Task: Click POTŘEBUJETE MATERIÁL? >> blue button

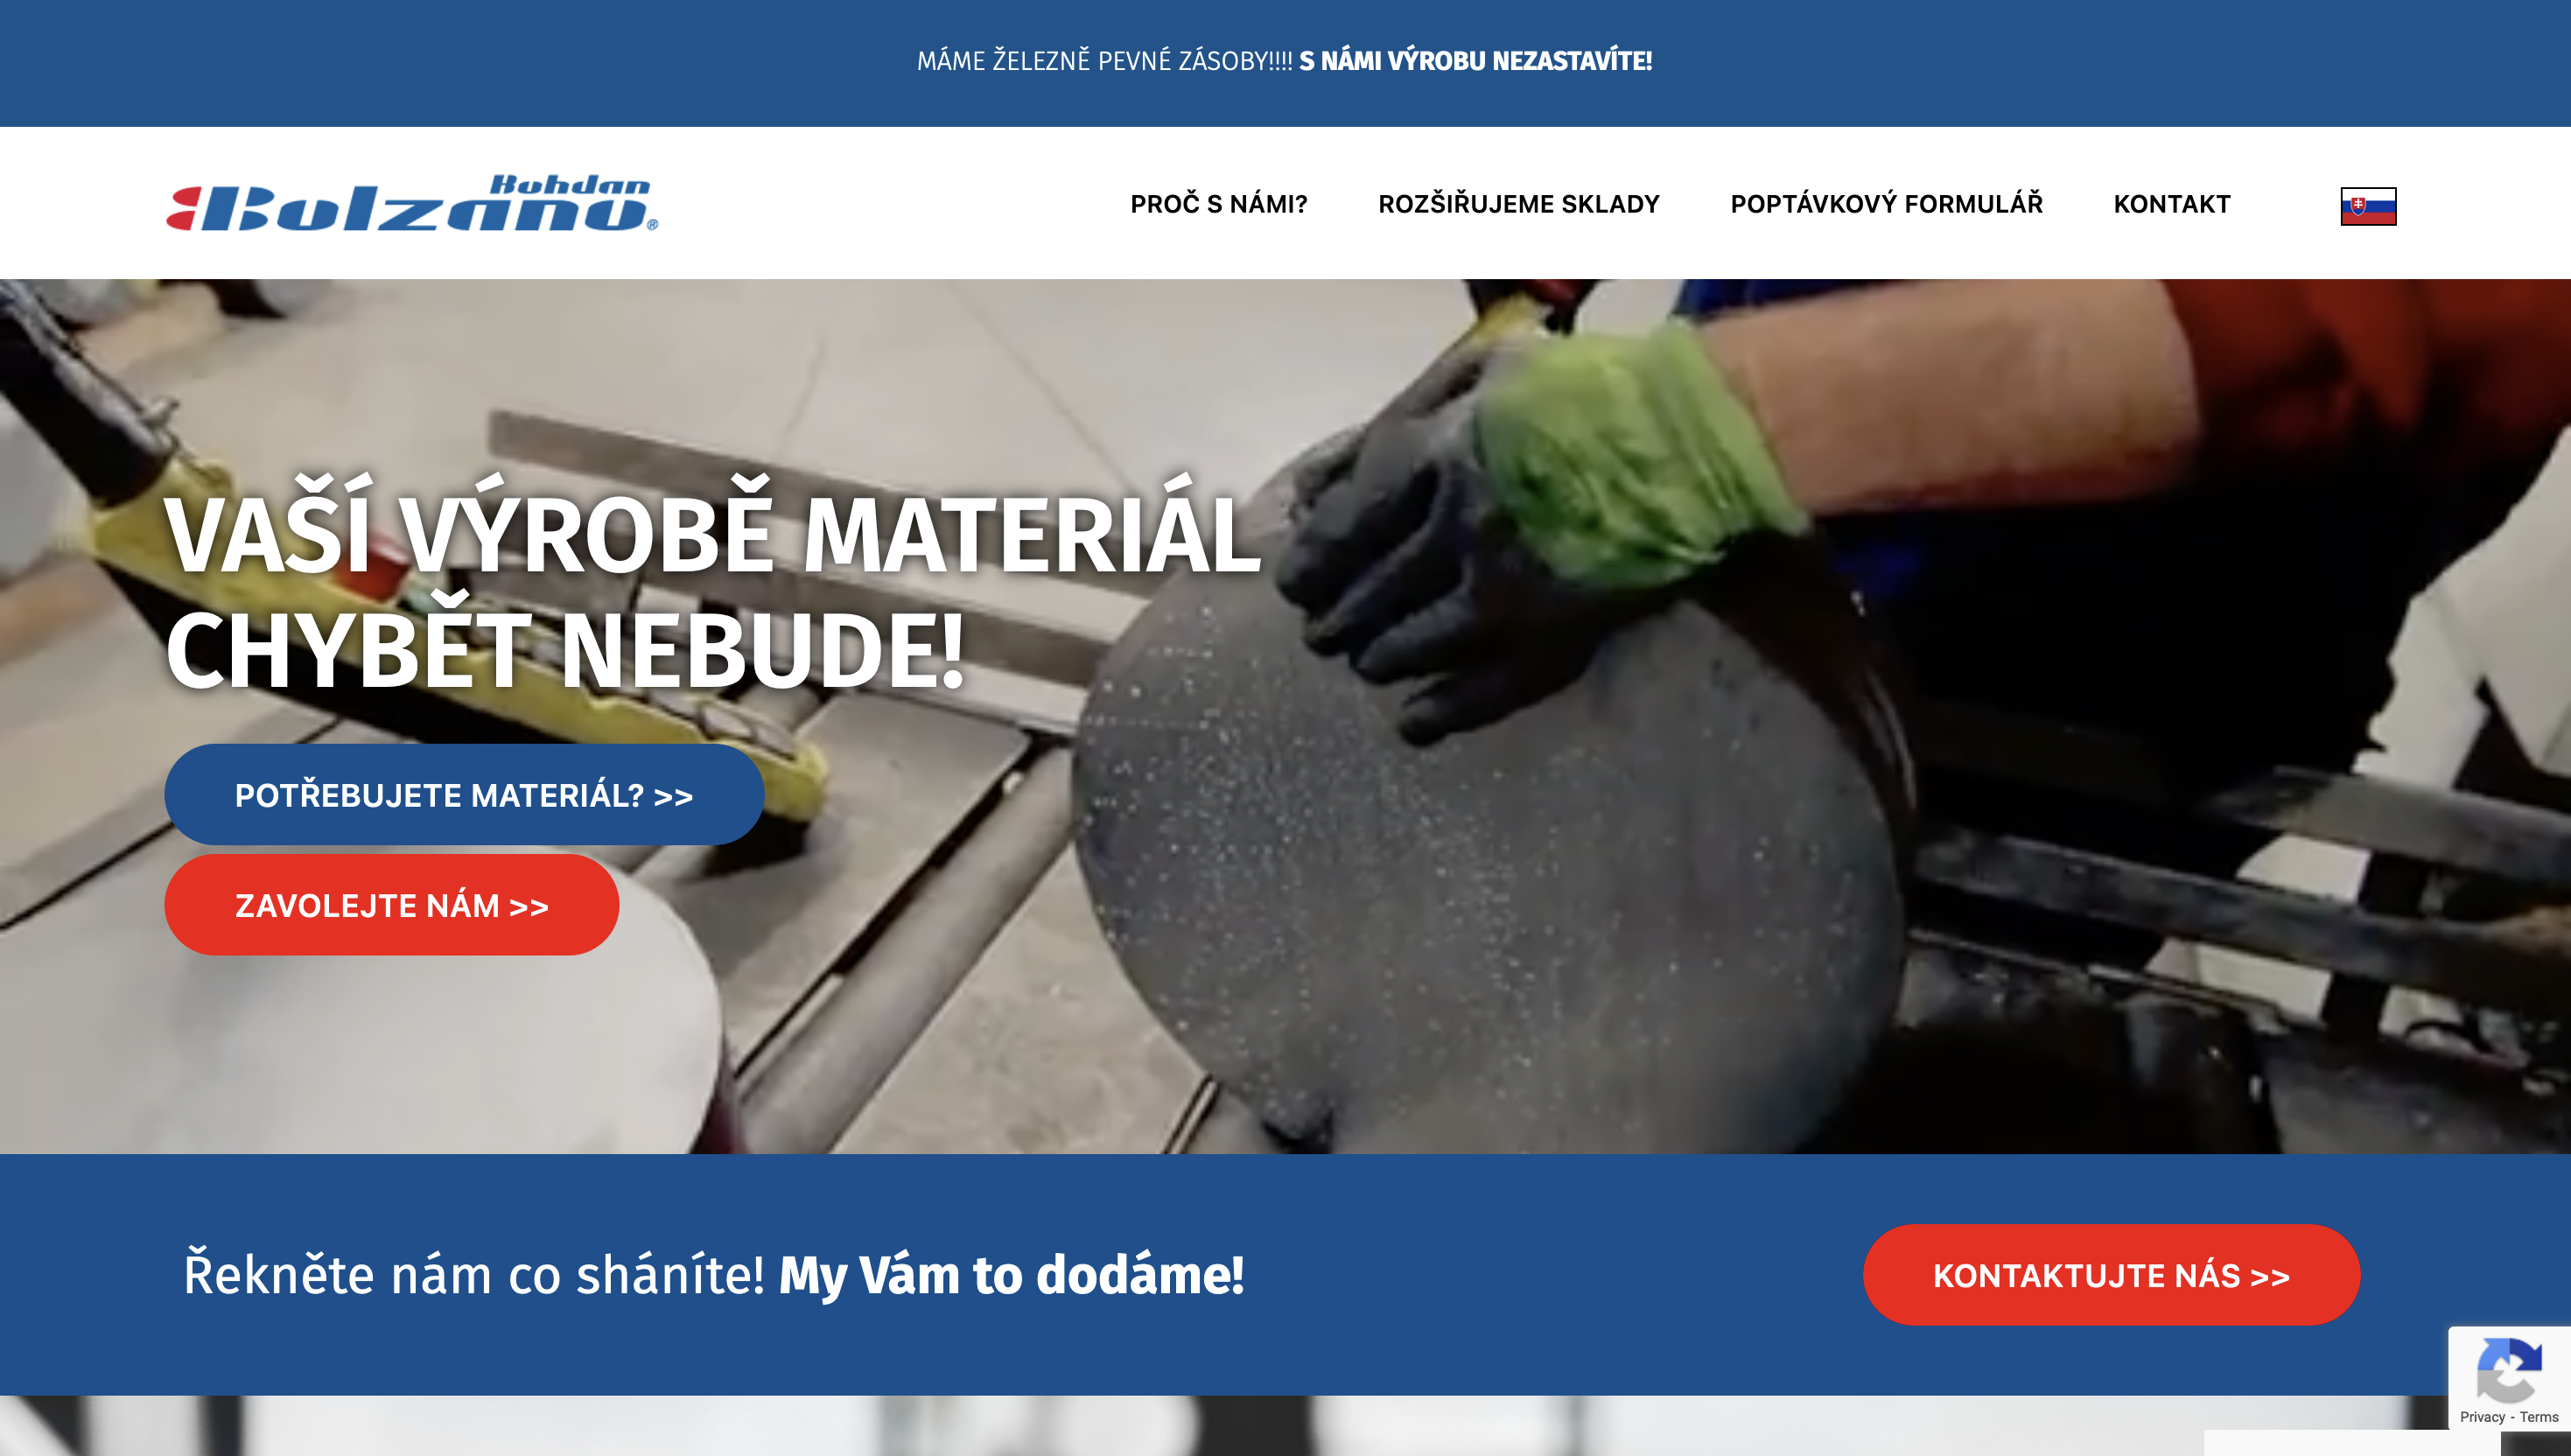Action: (464, 795)
